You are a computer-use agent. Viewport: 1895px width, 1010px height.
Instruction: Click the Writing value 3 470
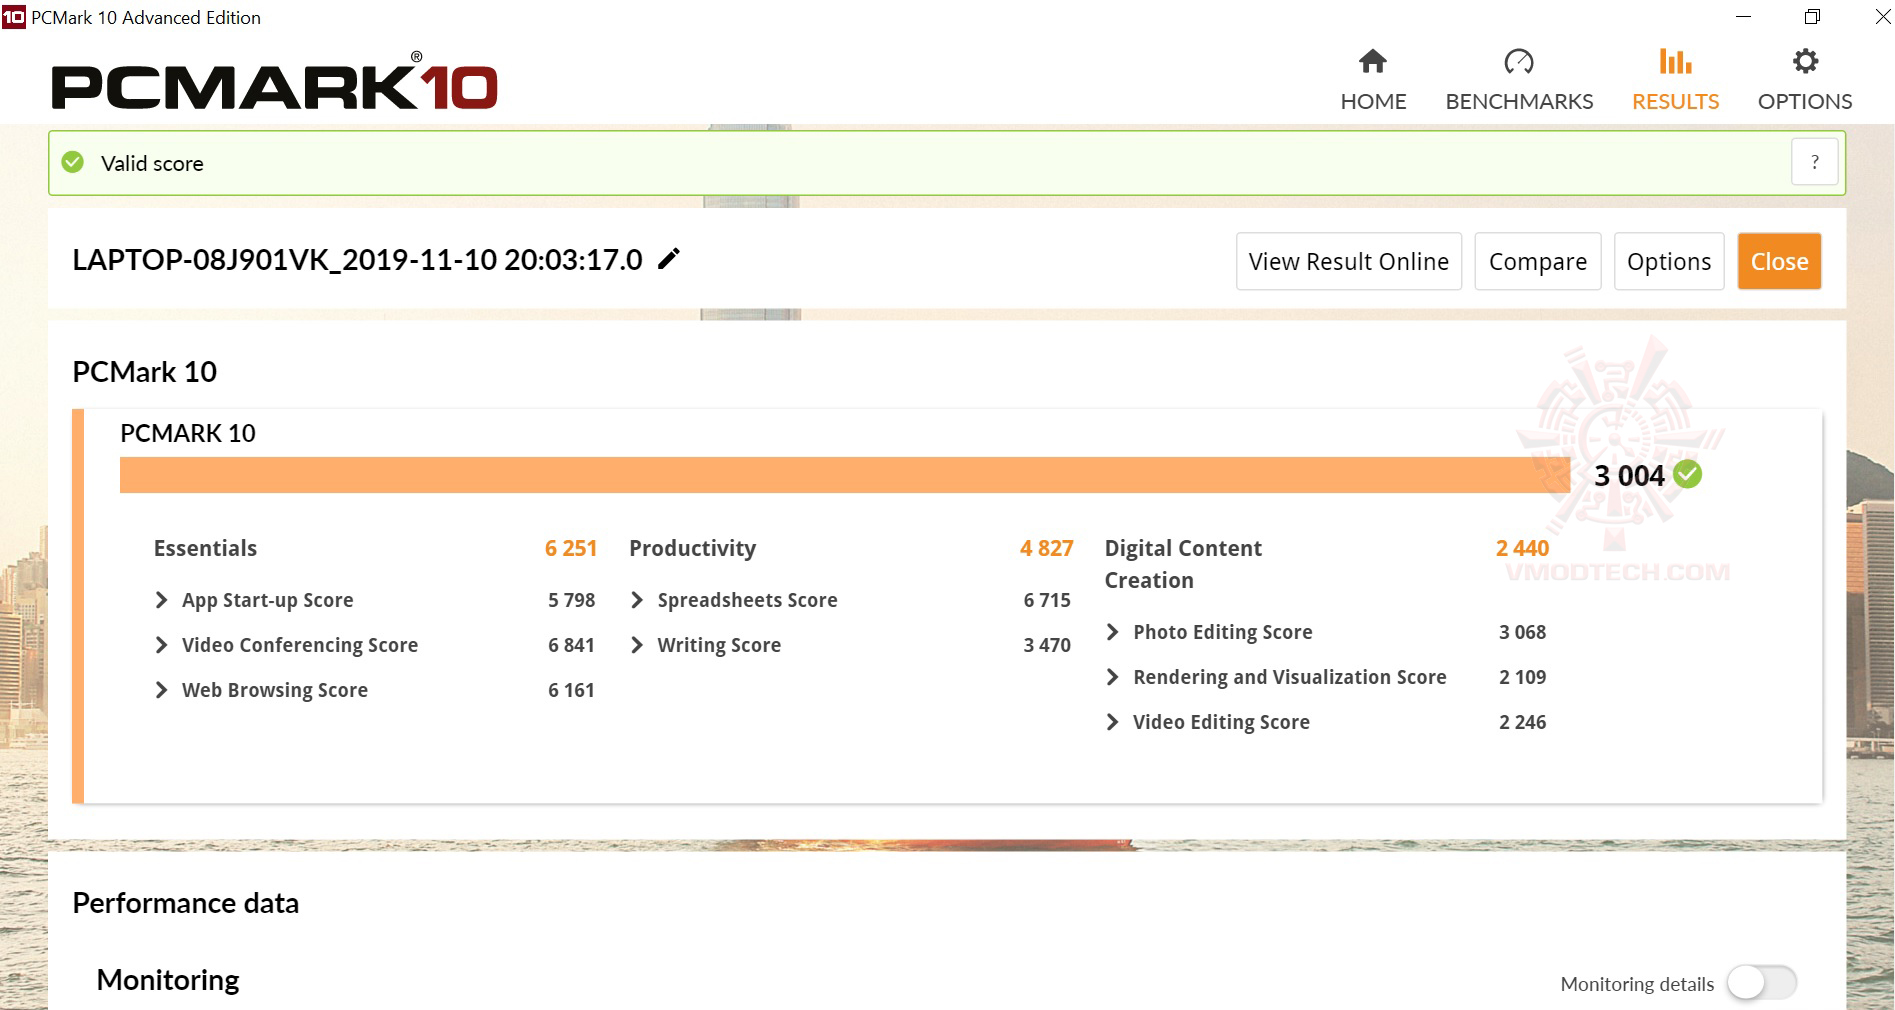coord(1047,645)
